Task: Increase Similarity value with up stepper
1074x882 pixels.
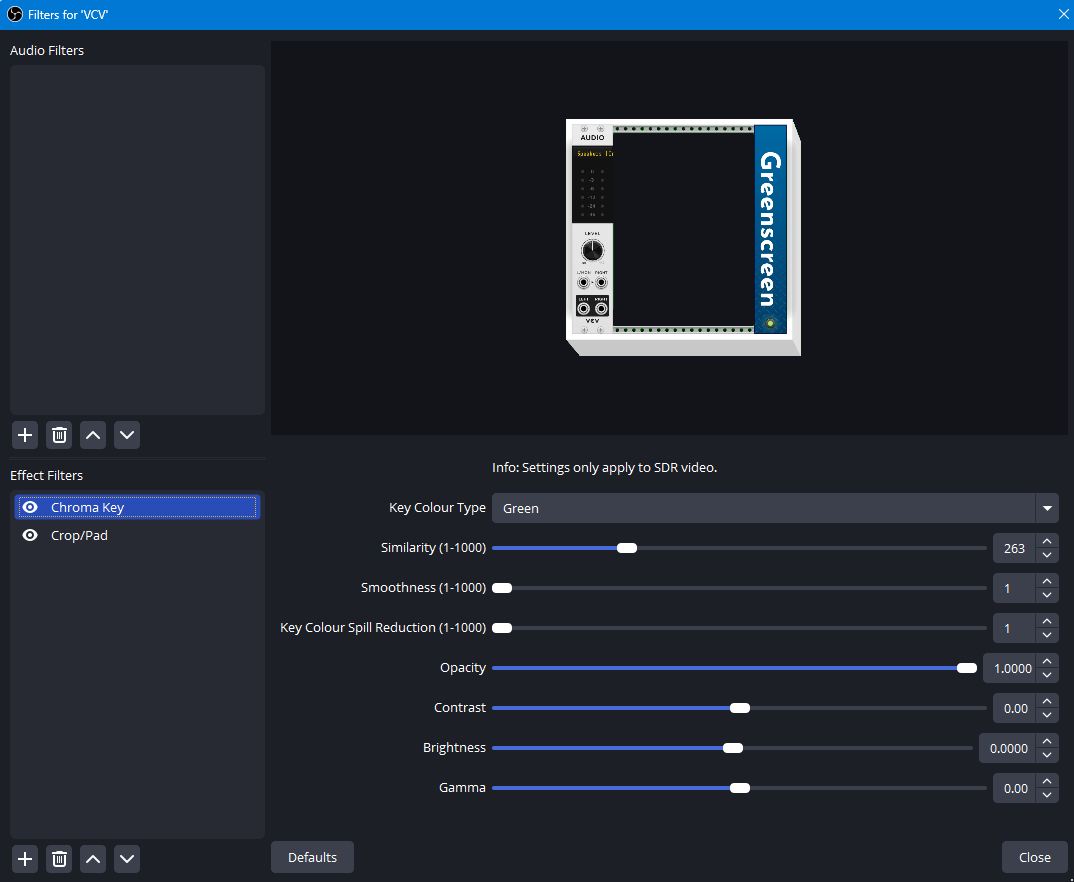Action: 1047,541
